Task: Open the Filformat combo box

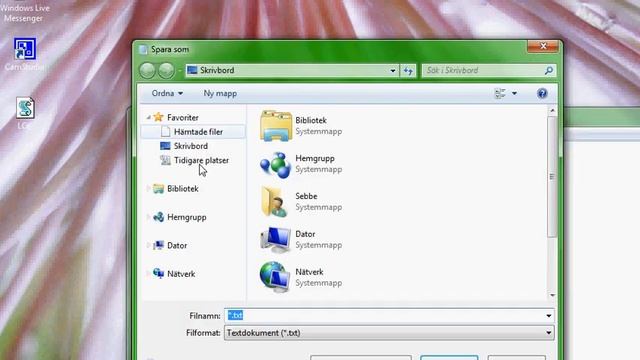Action: coord(389,333)
